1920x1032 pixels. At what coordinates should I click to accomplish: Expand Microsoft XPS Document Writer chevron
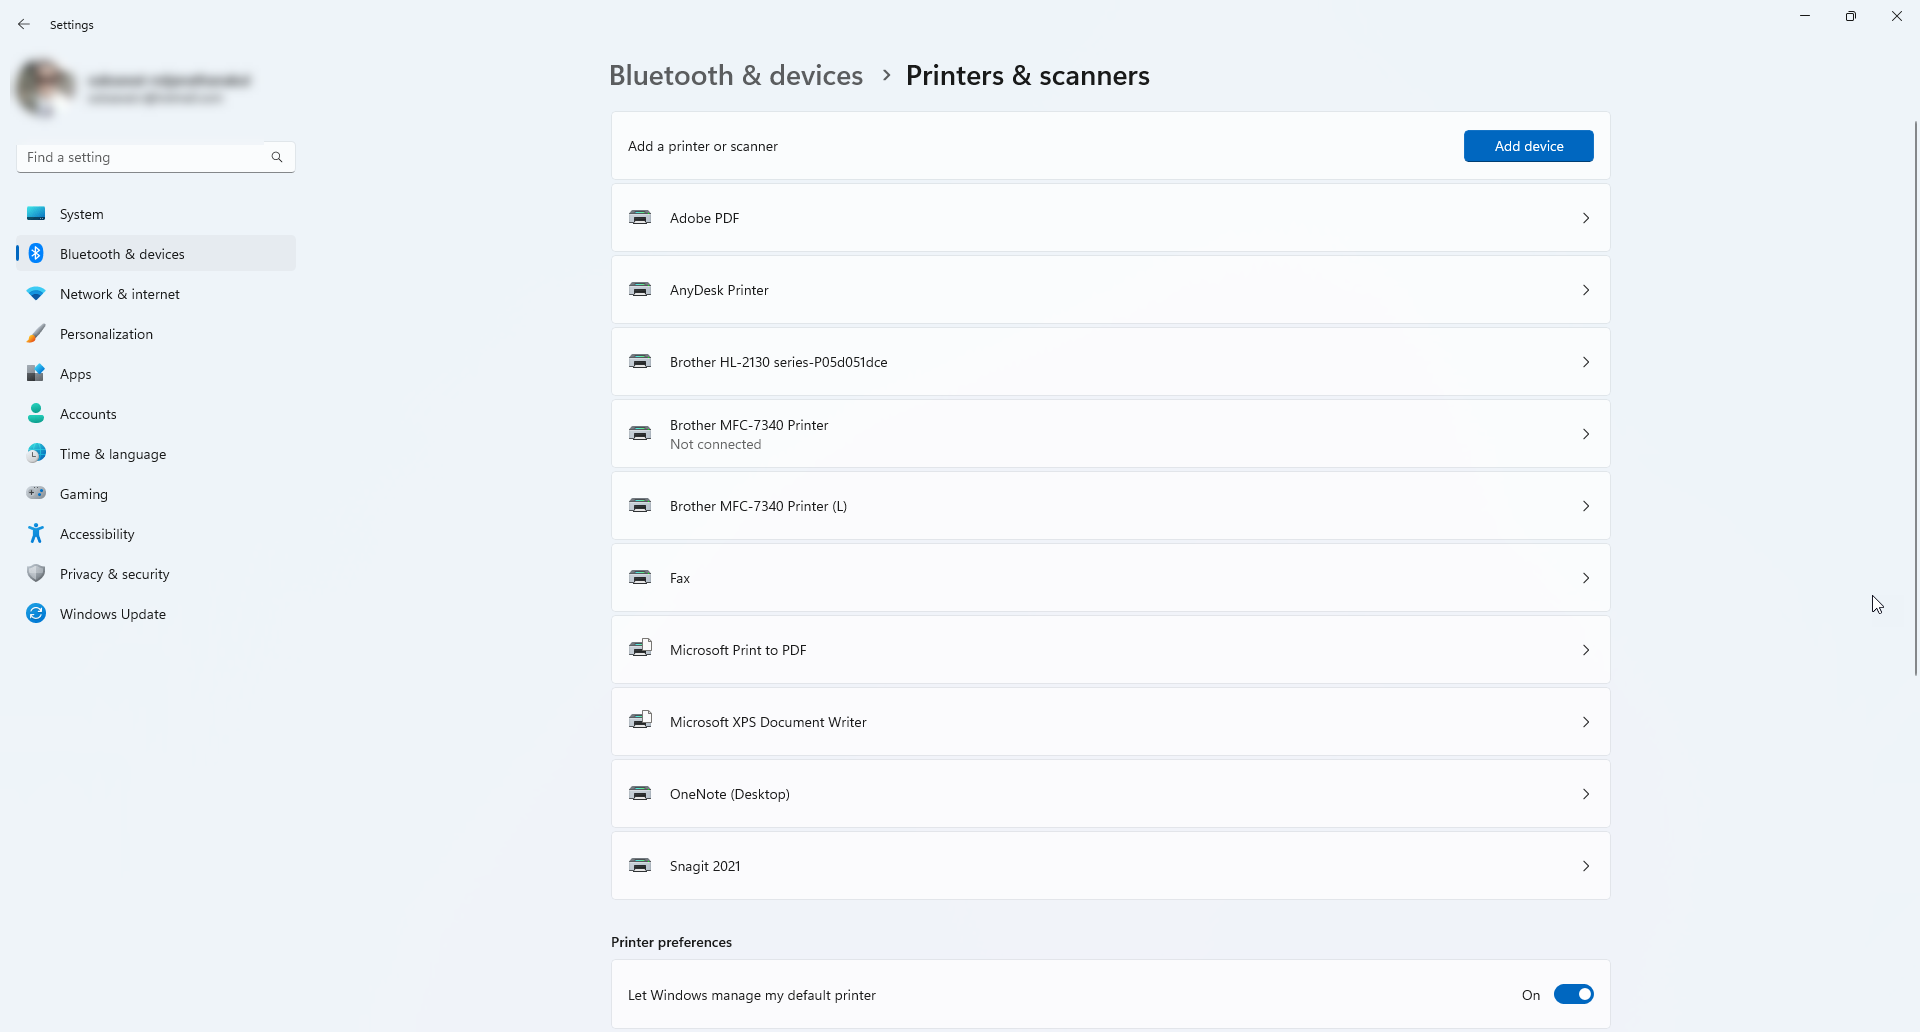[1586, 722]
